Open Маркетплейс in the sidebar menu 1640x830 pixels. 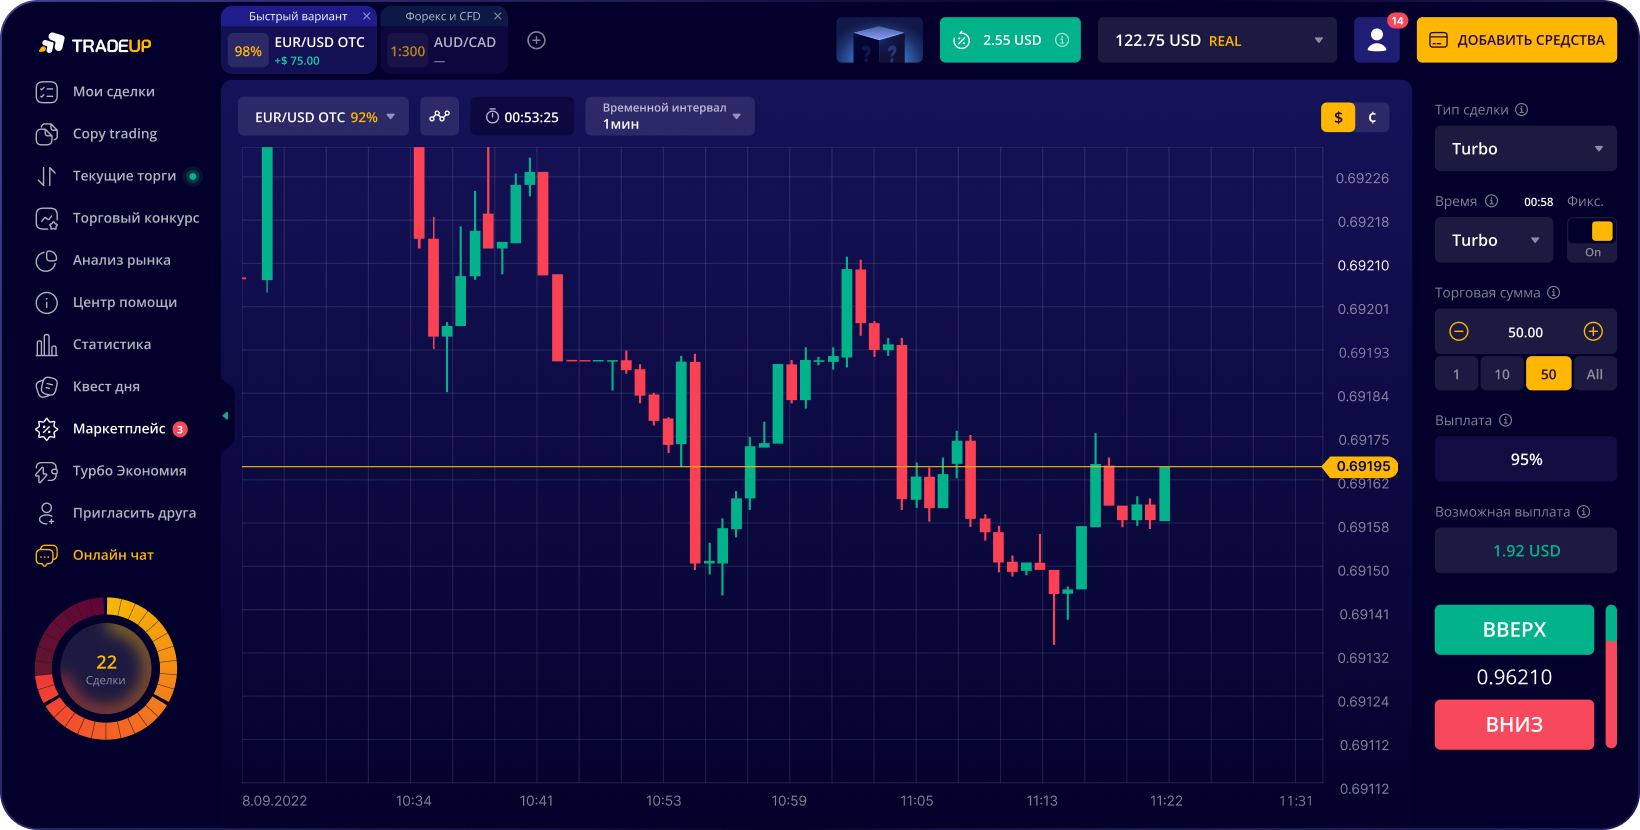pos(119,429)
